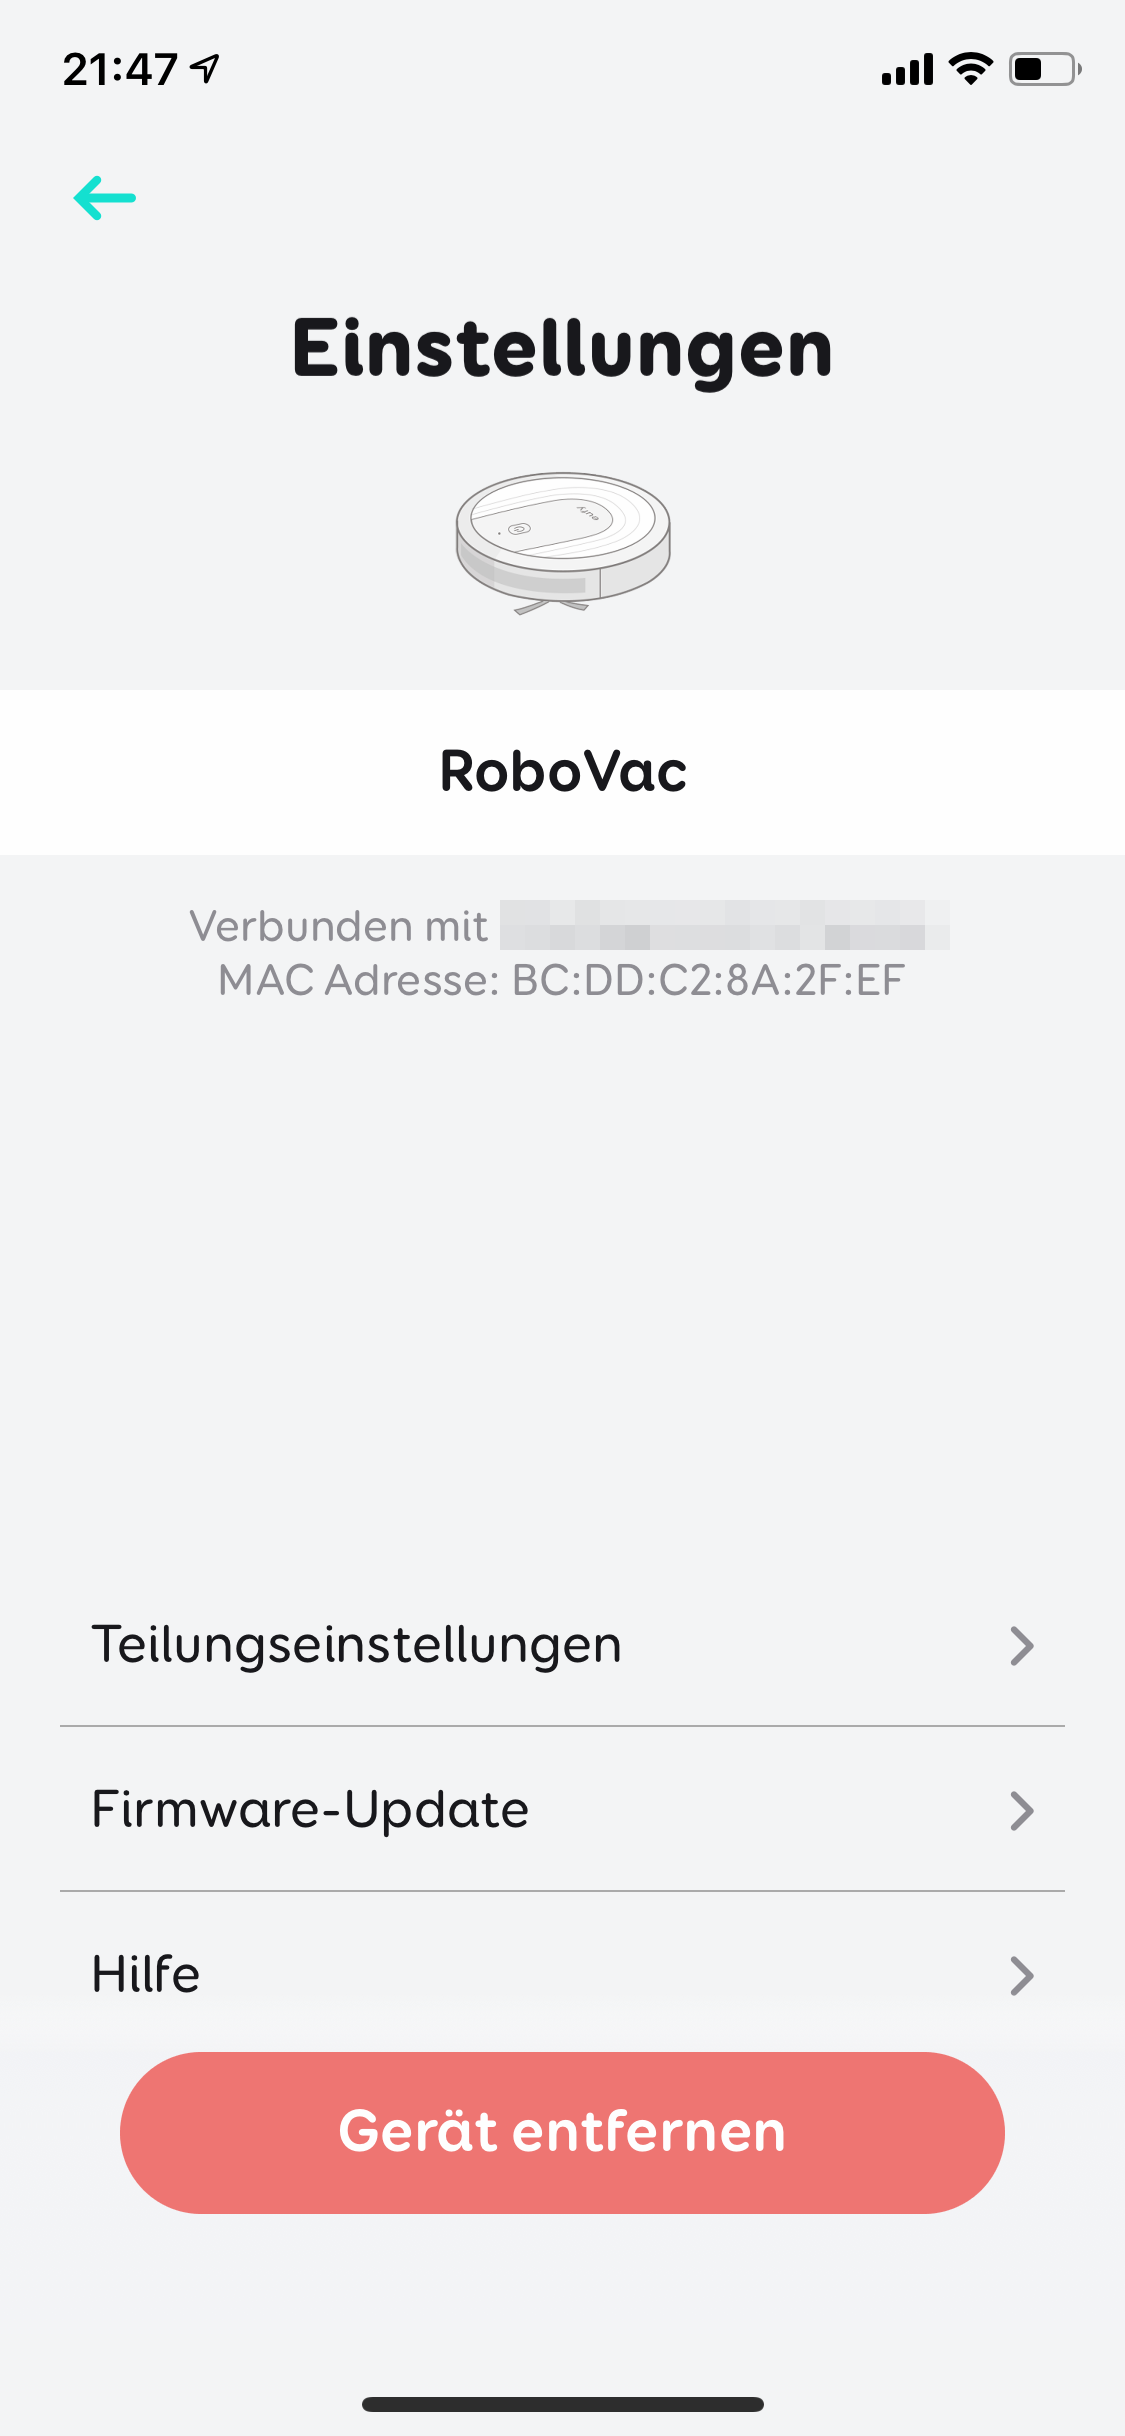Tap the 21:47 clock in status bar
The image size is (1125, 2436).
pyautogui.click(x=120, y=70)
